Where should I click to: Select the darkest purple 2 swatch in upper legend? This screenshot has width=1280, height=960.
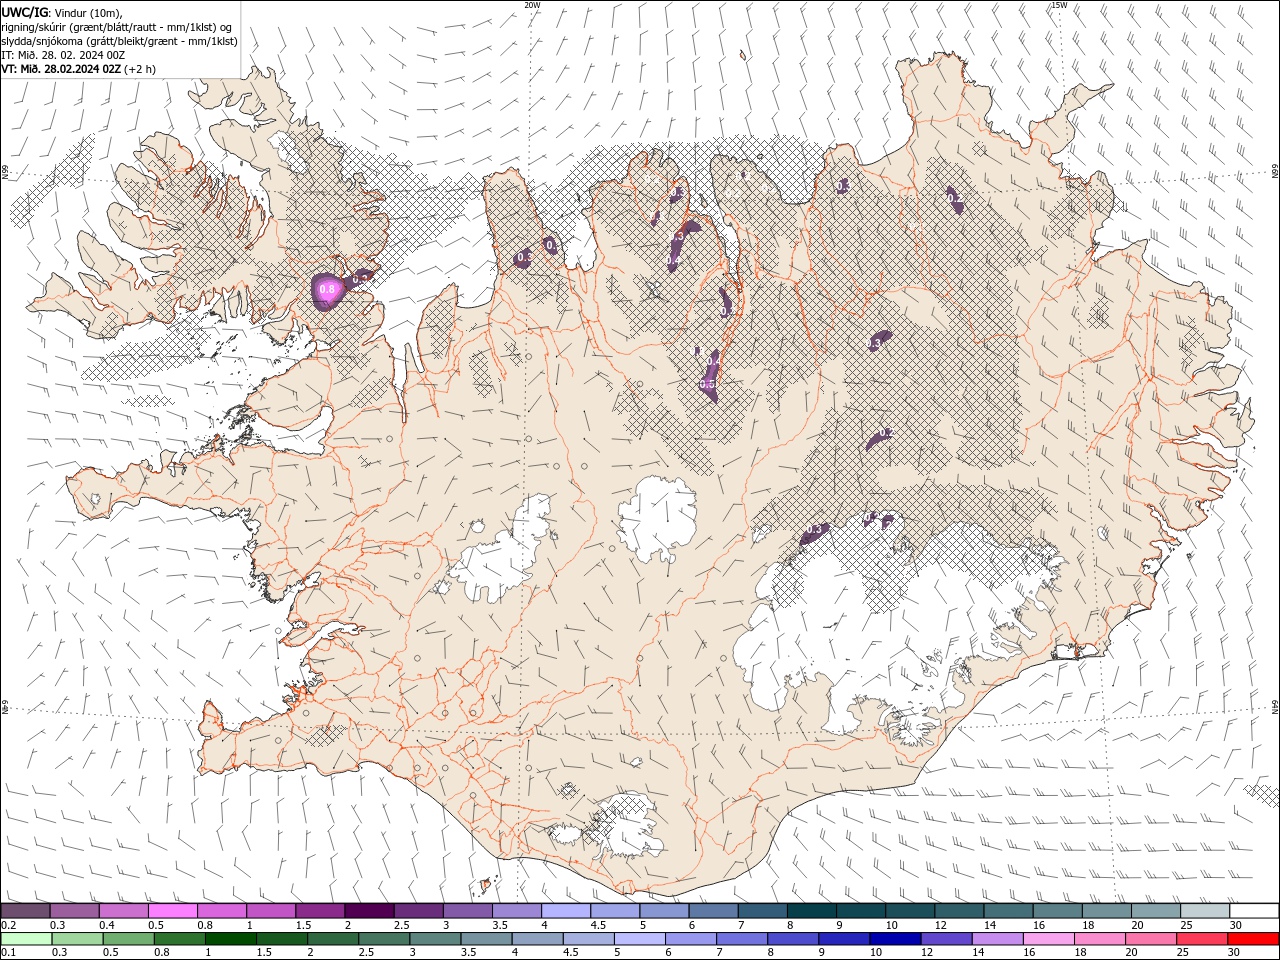click(369, 911)
